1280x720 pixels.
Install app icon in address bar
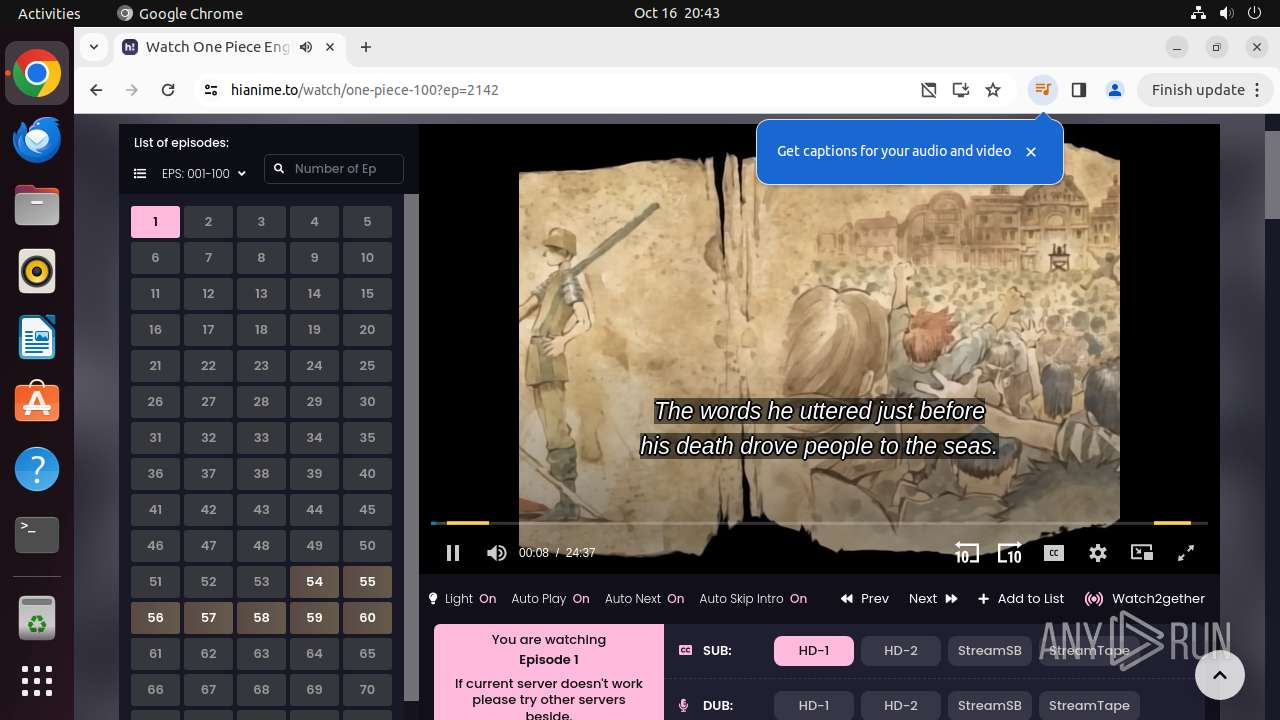pos(961,90)
